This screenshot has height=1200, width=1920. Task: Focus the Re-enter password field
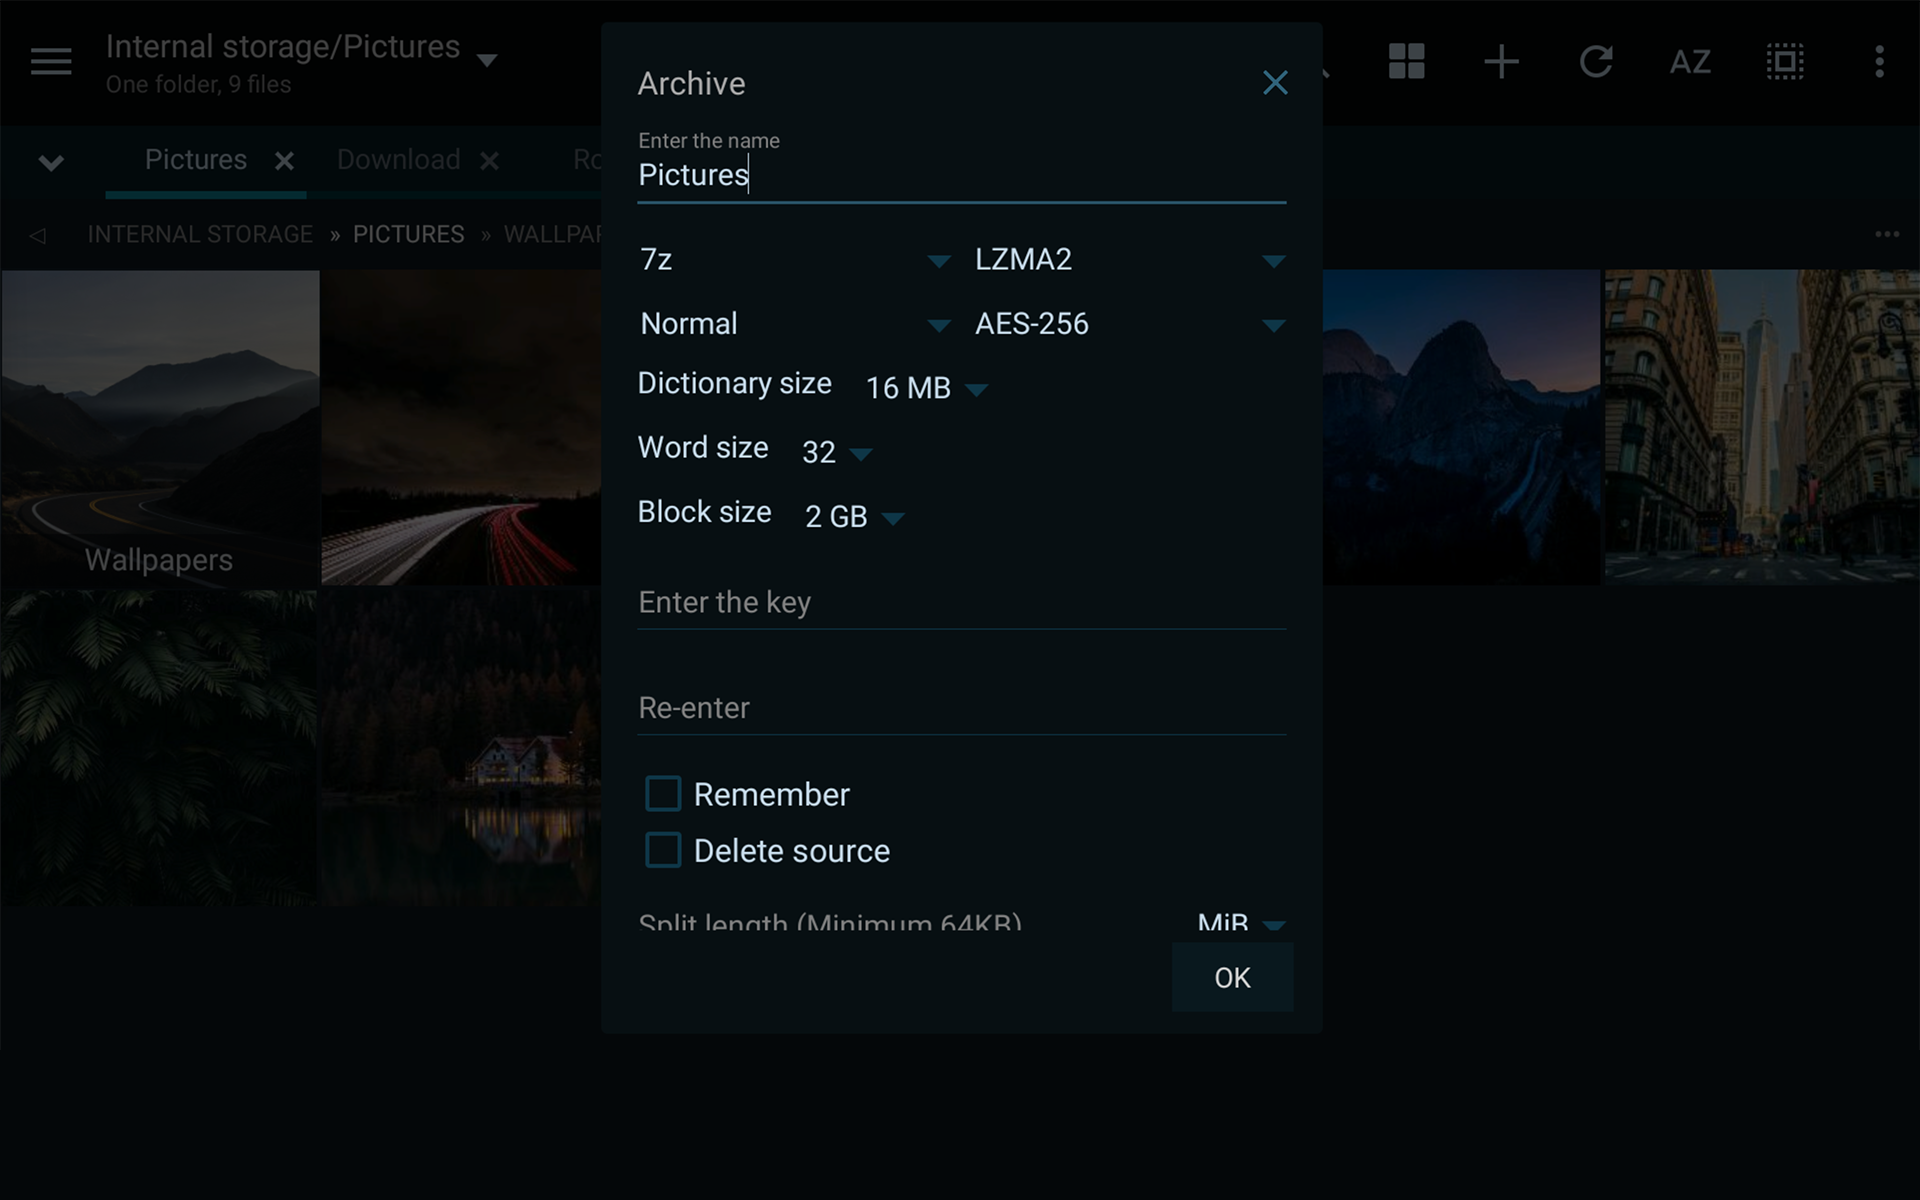[x=962, y=709]
